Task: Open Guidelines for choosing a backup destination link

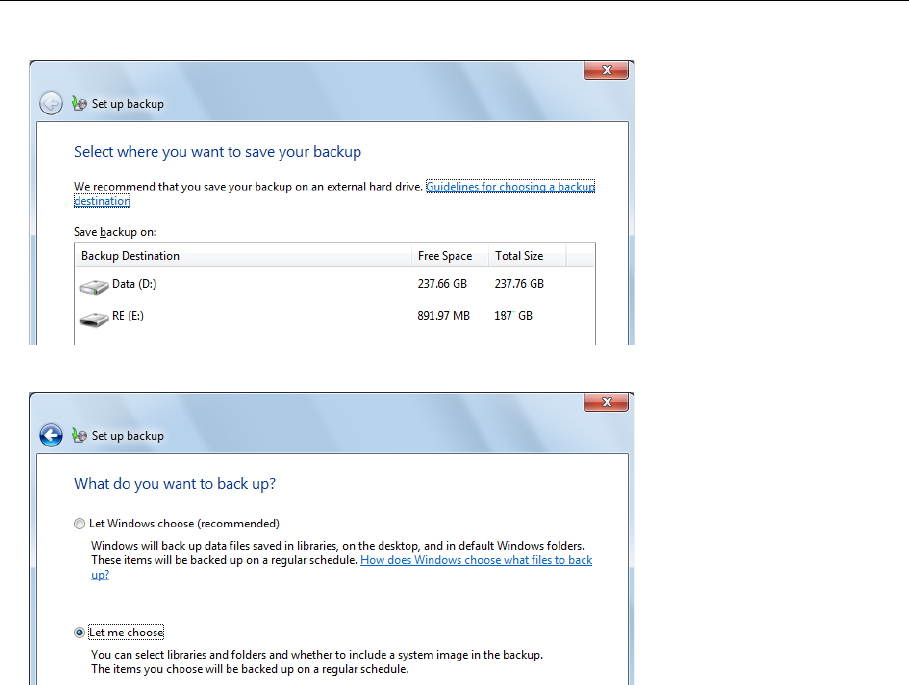Action: (510, 187)
